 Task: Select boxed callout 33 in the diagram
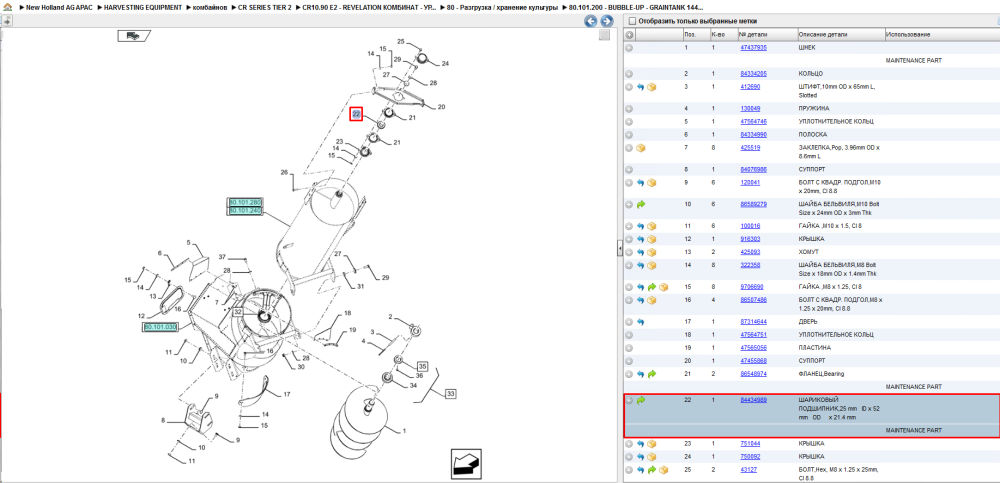tap(451, 394)
